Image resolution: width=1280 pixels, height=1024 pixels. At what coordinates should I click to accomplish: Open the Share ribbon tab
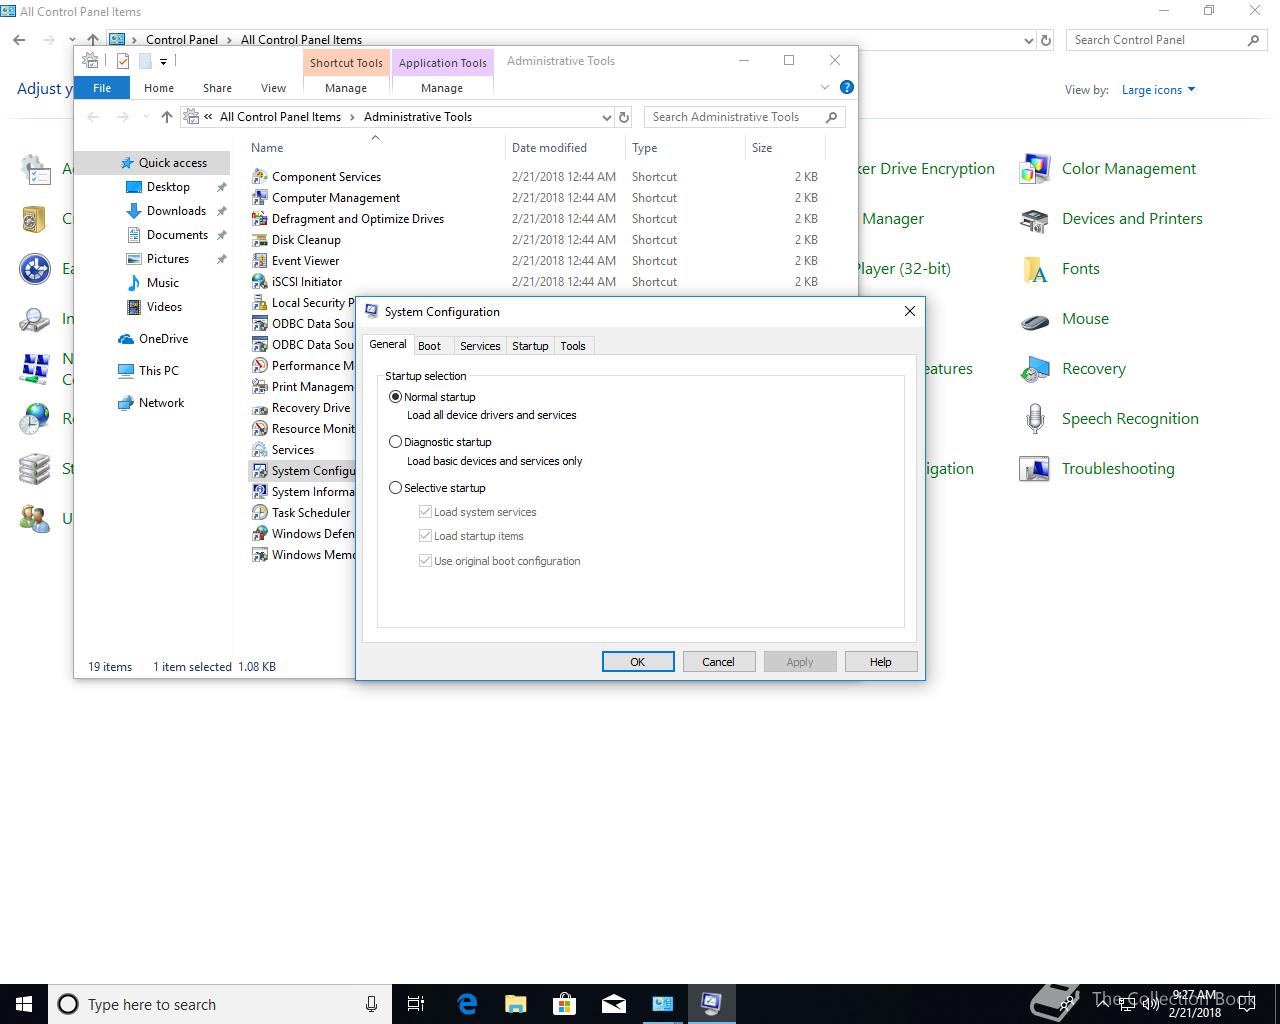coord(217,88)
